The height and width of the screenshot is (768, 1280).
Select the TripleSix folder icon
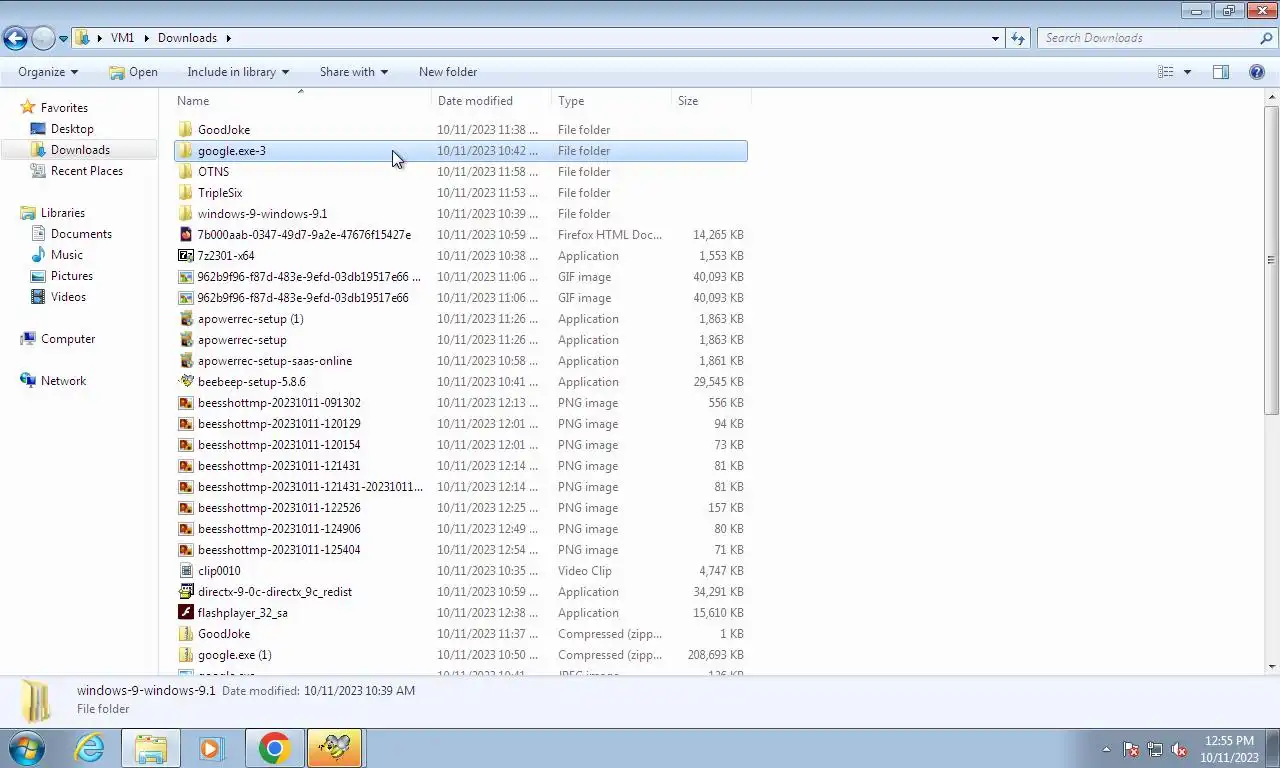[185, 193]
